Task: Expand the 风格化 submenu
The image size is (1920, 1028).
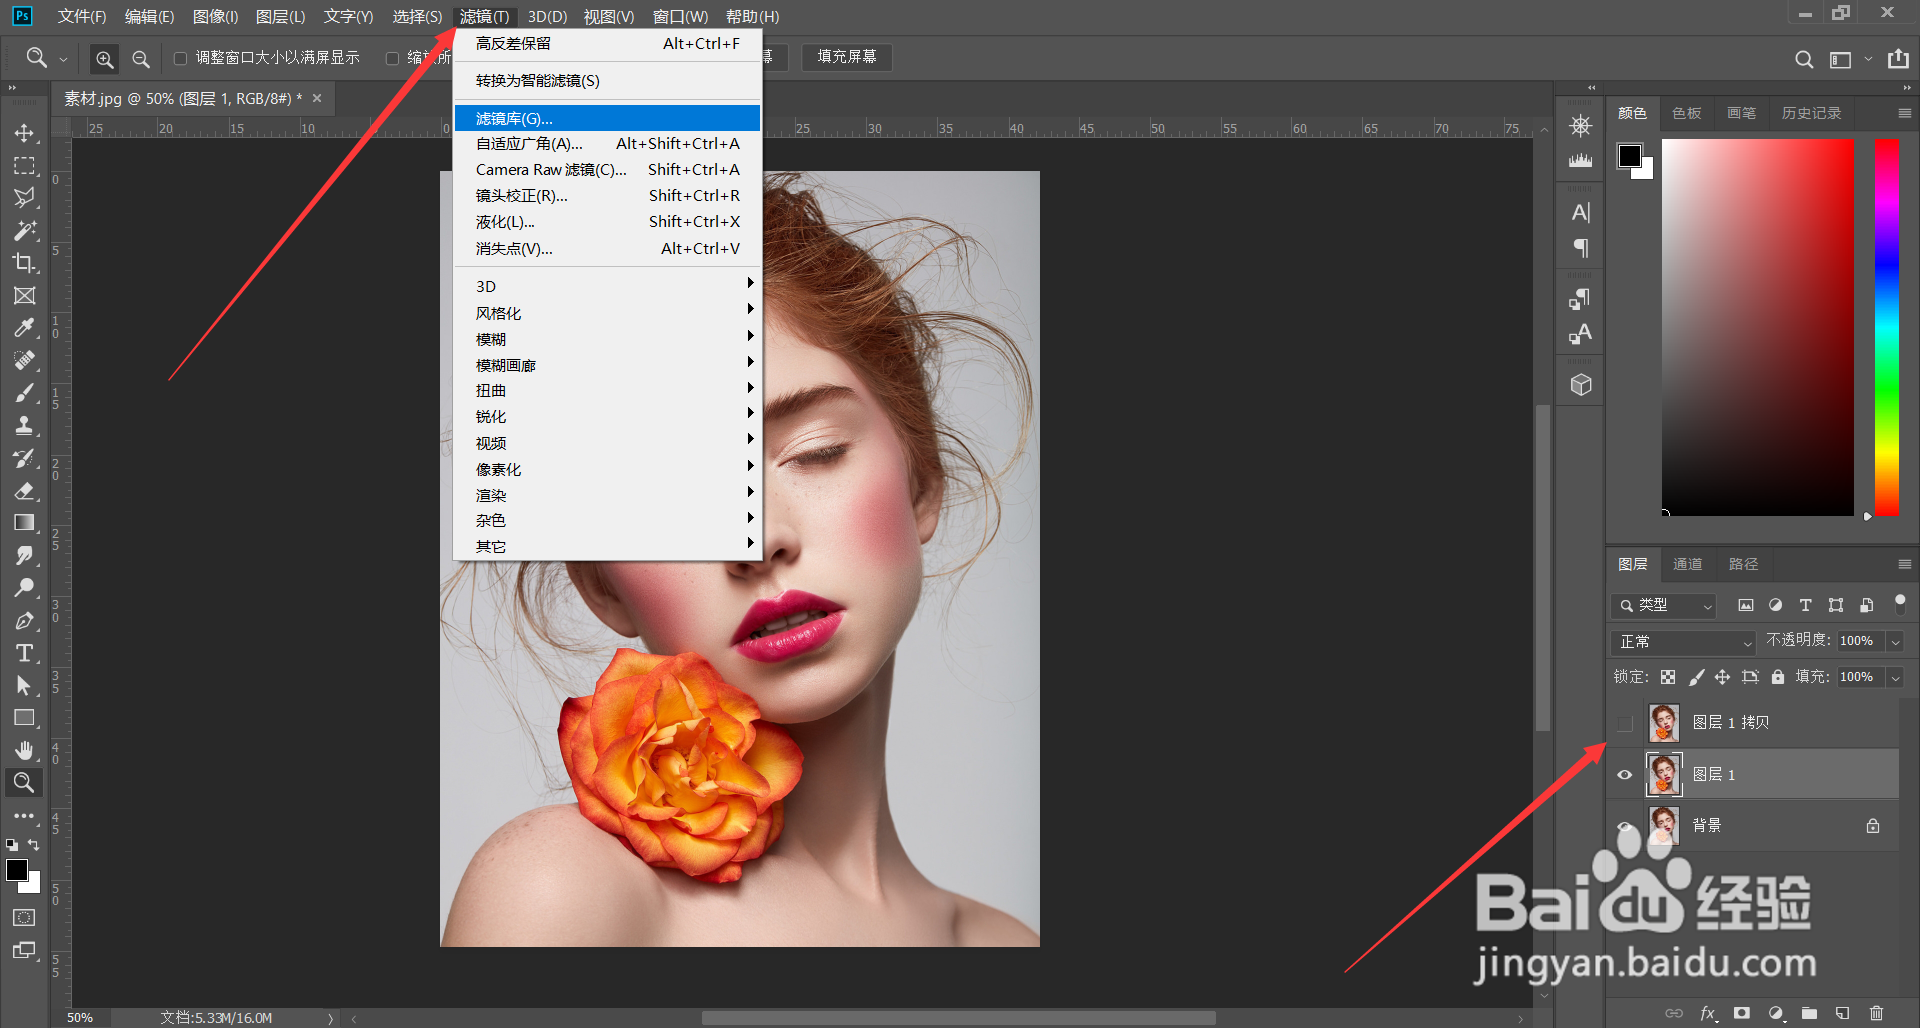Action: click(607, 313)
